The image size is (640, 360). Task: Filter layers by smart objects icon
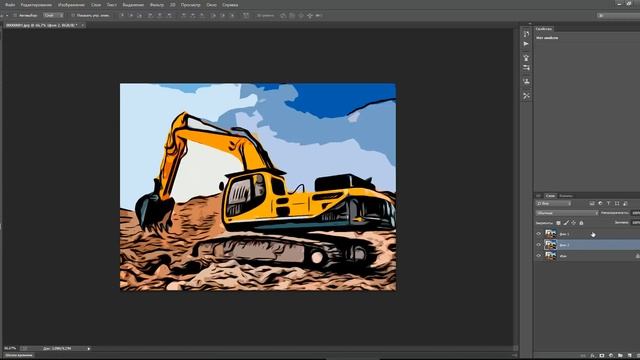click(625, 203)
